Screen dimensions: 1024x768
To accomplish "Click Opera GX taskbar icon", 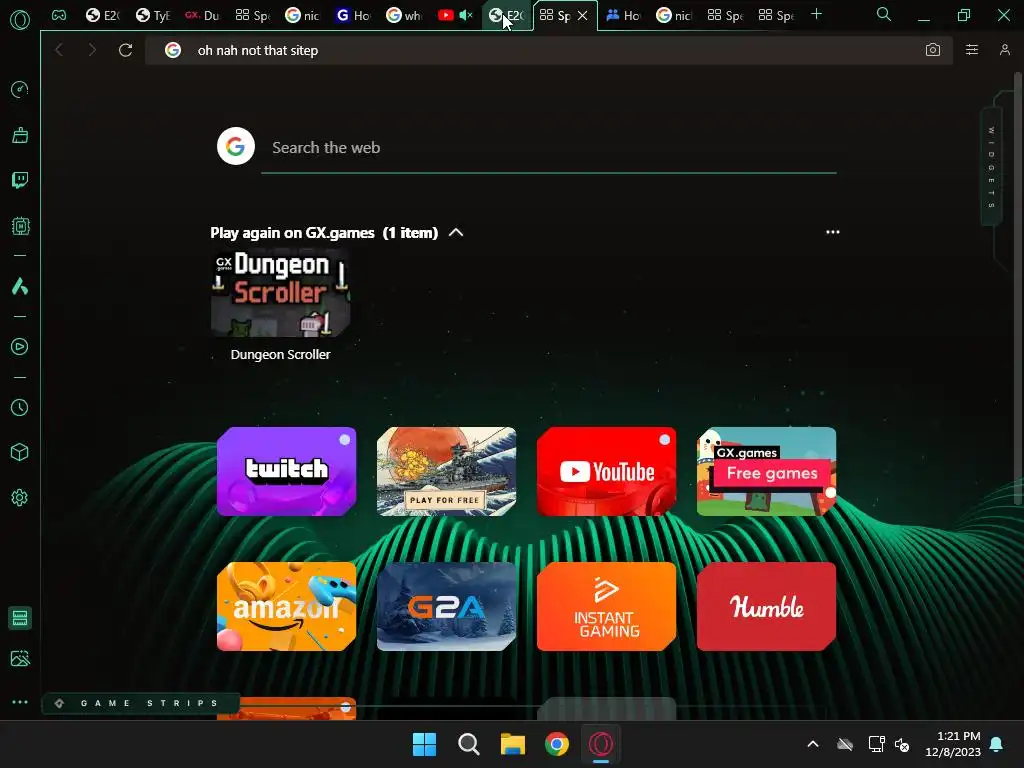I will (601, 744).
